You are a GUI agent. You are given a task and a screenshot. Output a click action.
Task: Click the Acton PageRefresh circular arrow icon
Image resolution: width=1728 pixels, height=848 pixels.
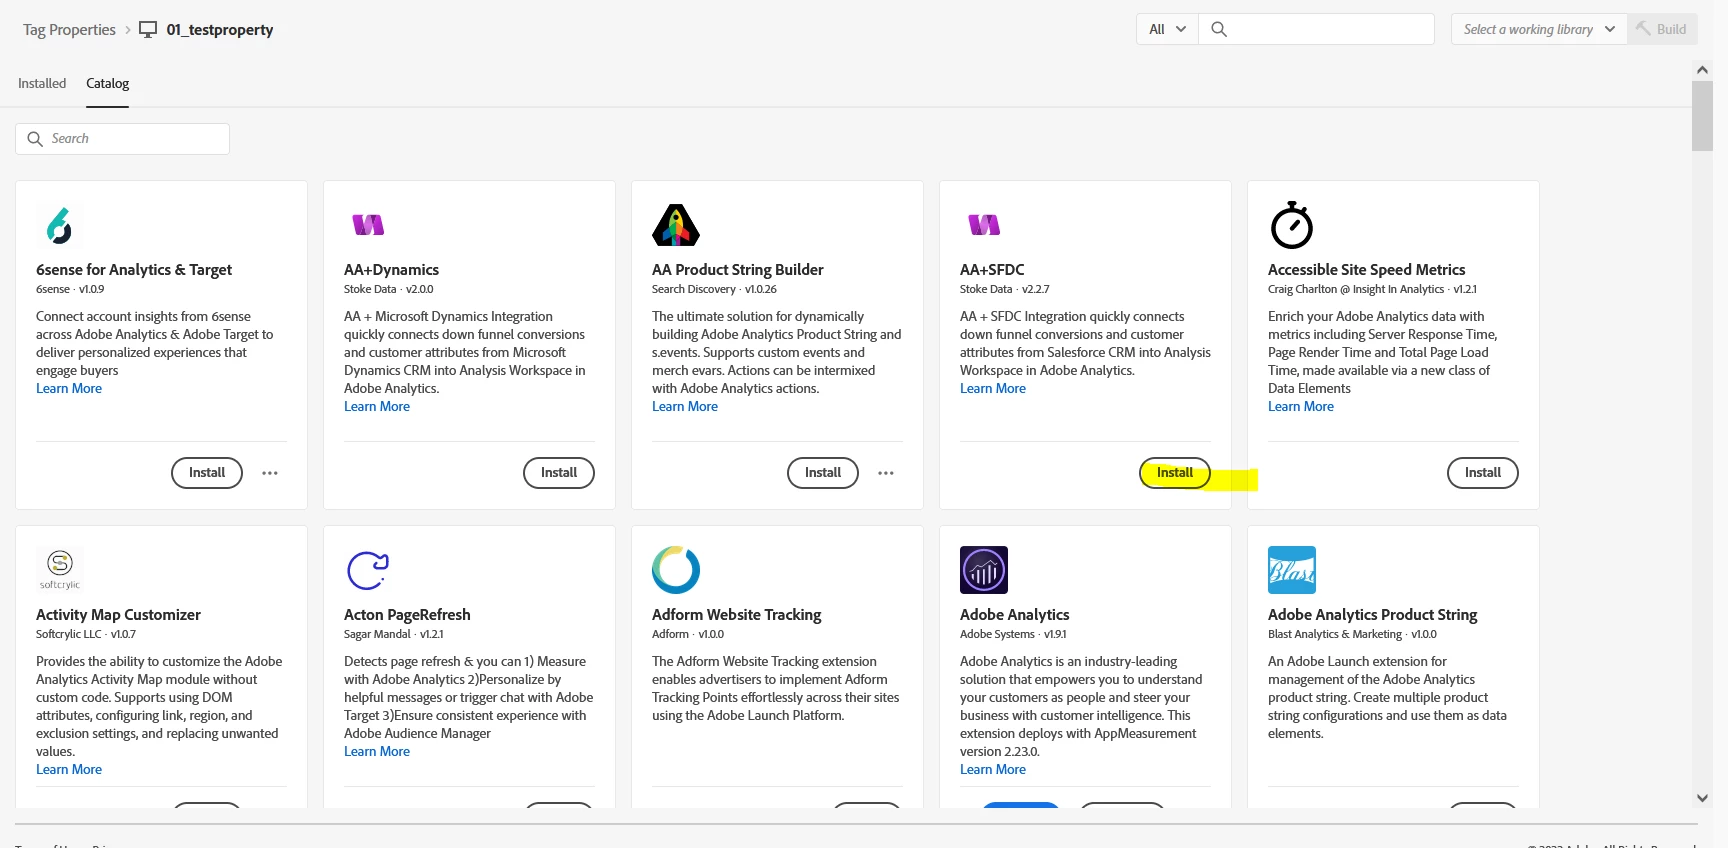click(x=367, y=570)
